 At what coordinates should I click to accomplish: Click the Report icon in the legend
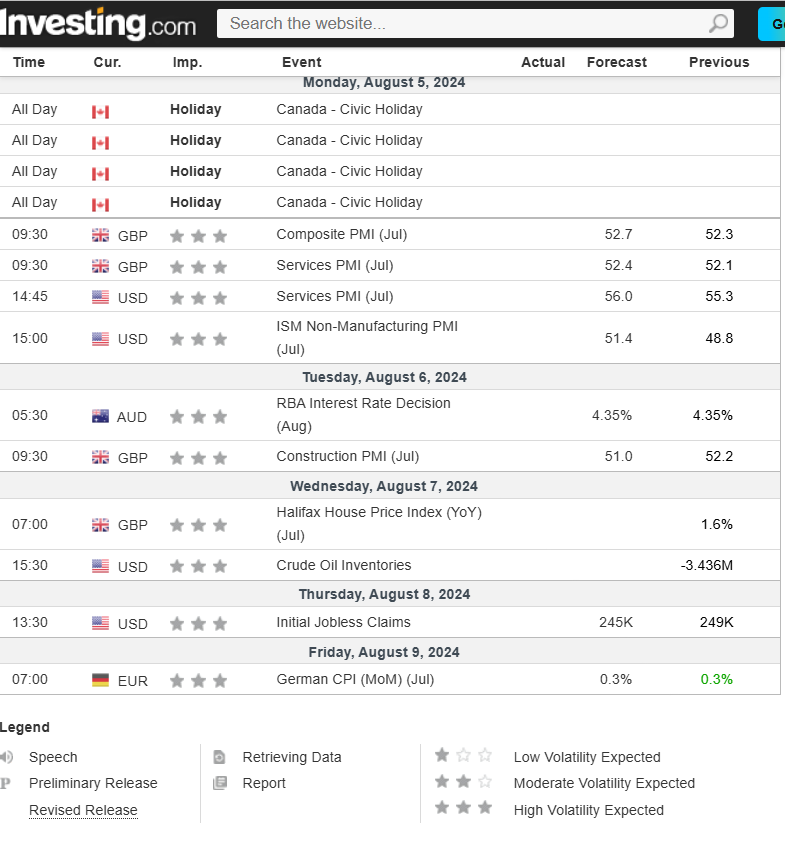[220, 783]
